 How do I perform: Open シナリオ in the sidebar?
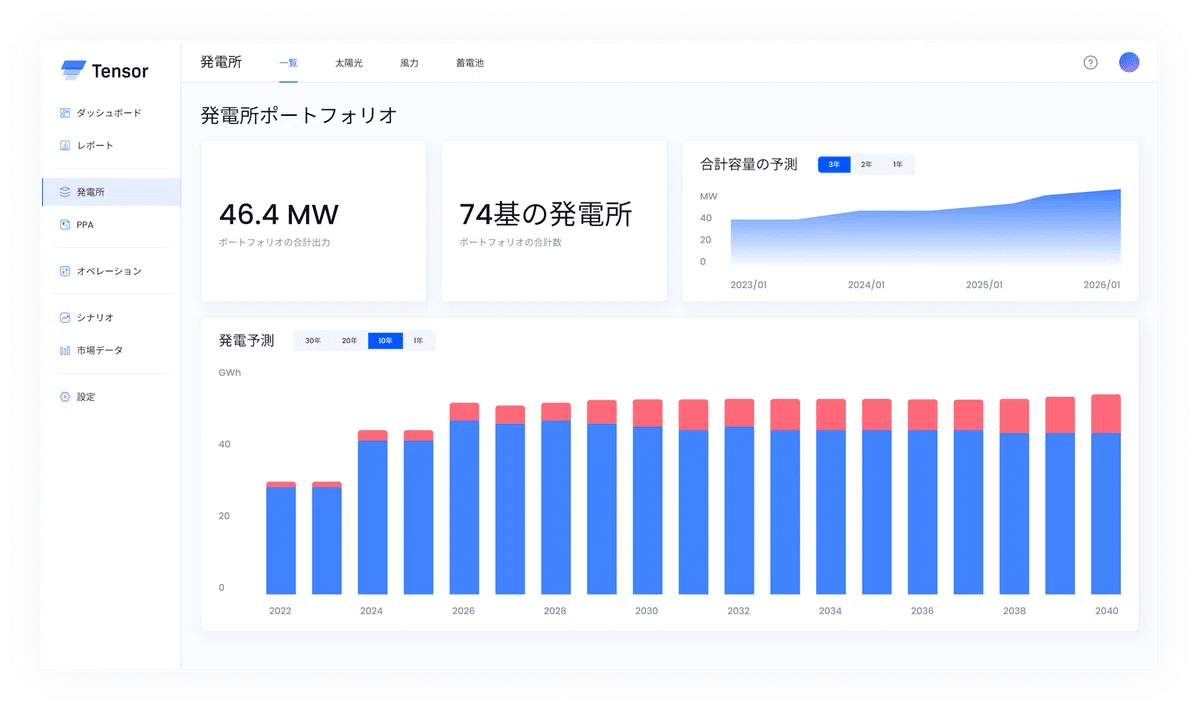pyautogui.click(x=95, y=317)
